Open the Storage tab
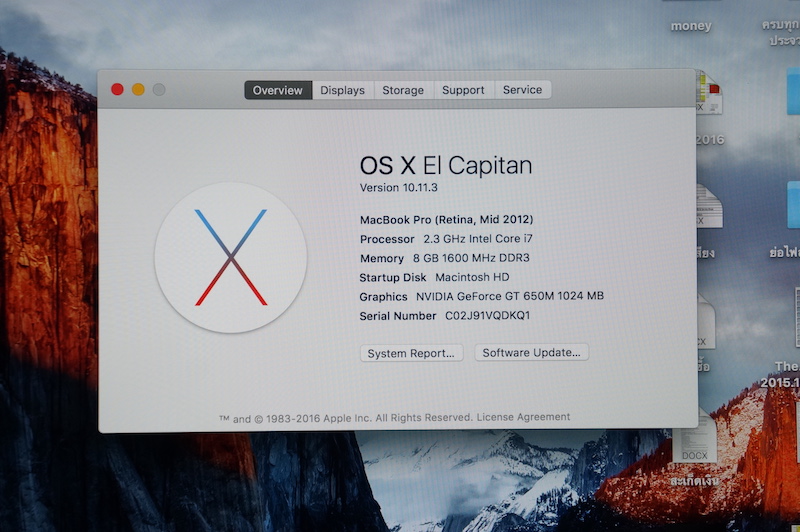The height and width of the screenshot is (532, 800). (403, 90)
